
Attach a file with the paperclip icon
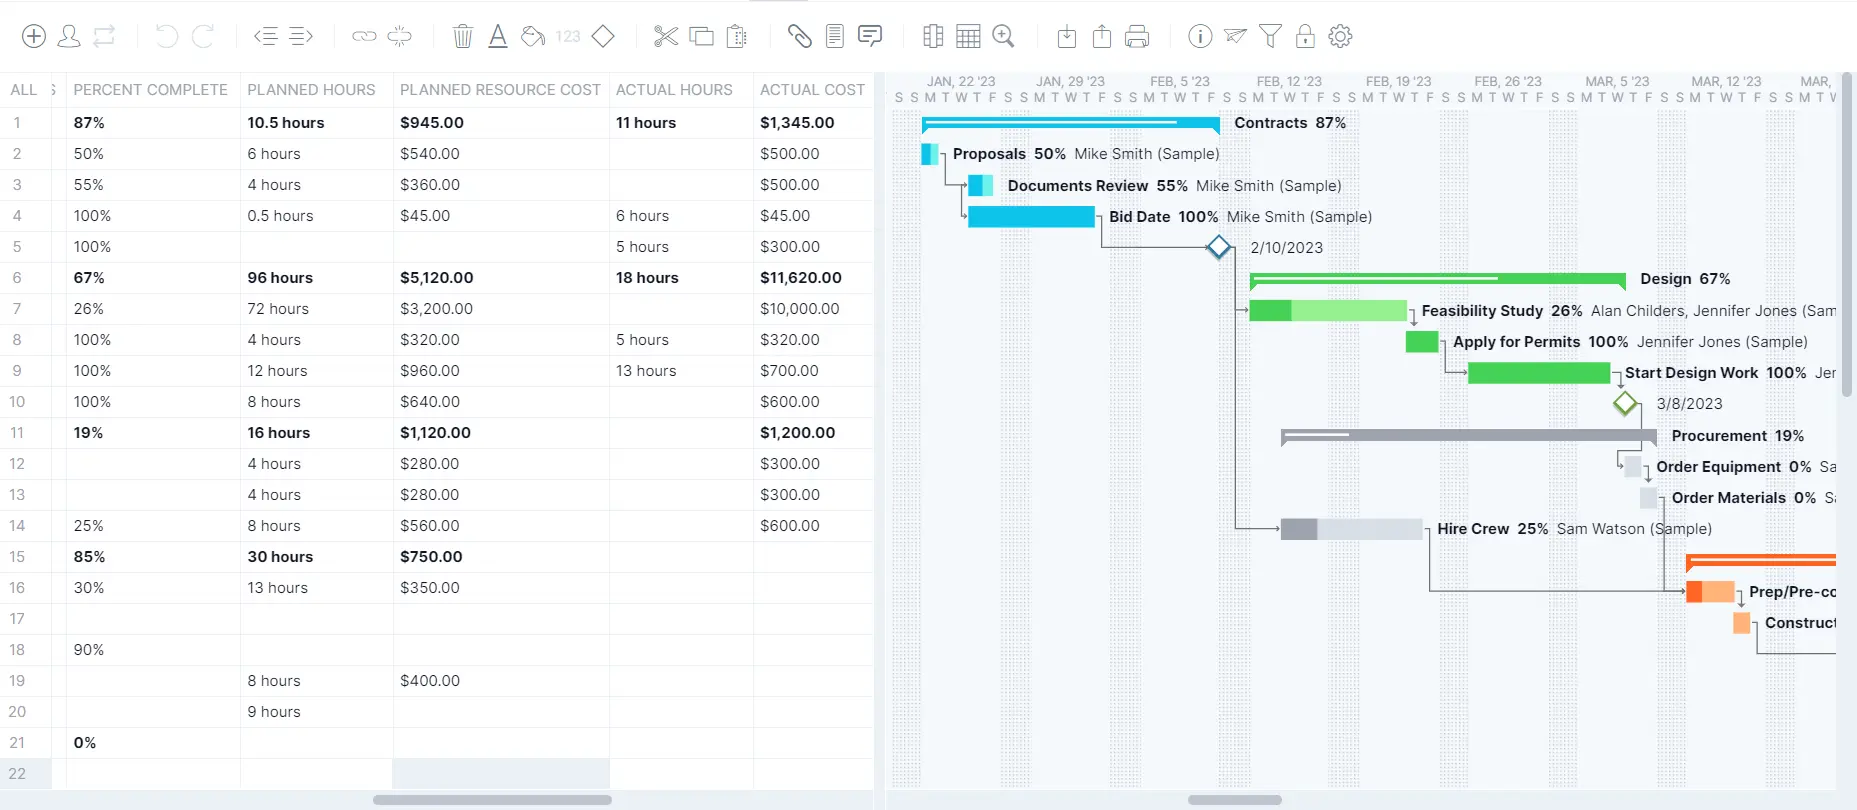coord(799,37)
